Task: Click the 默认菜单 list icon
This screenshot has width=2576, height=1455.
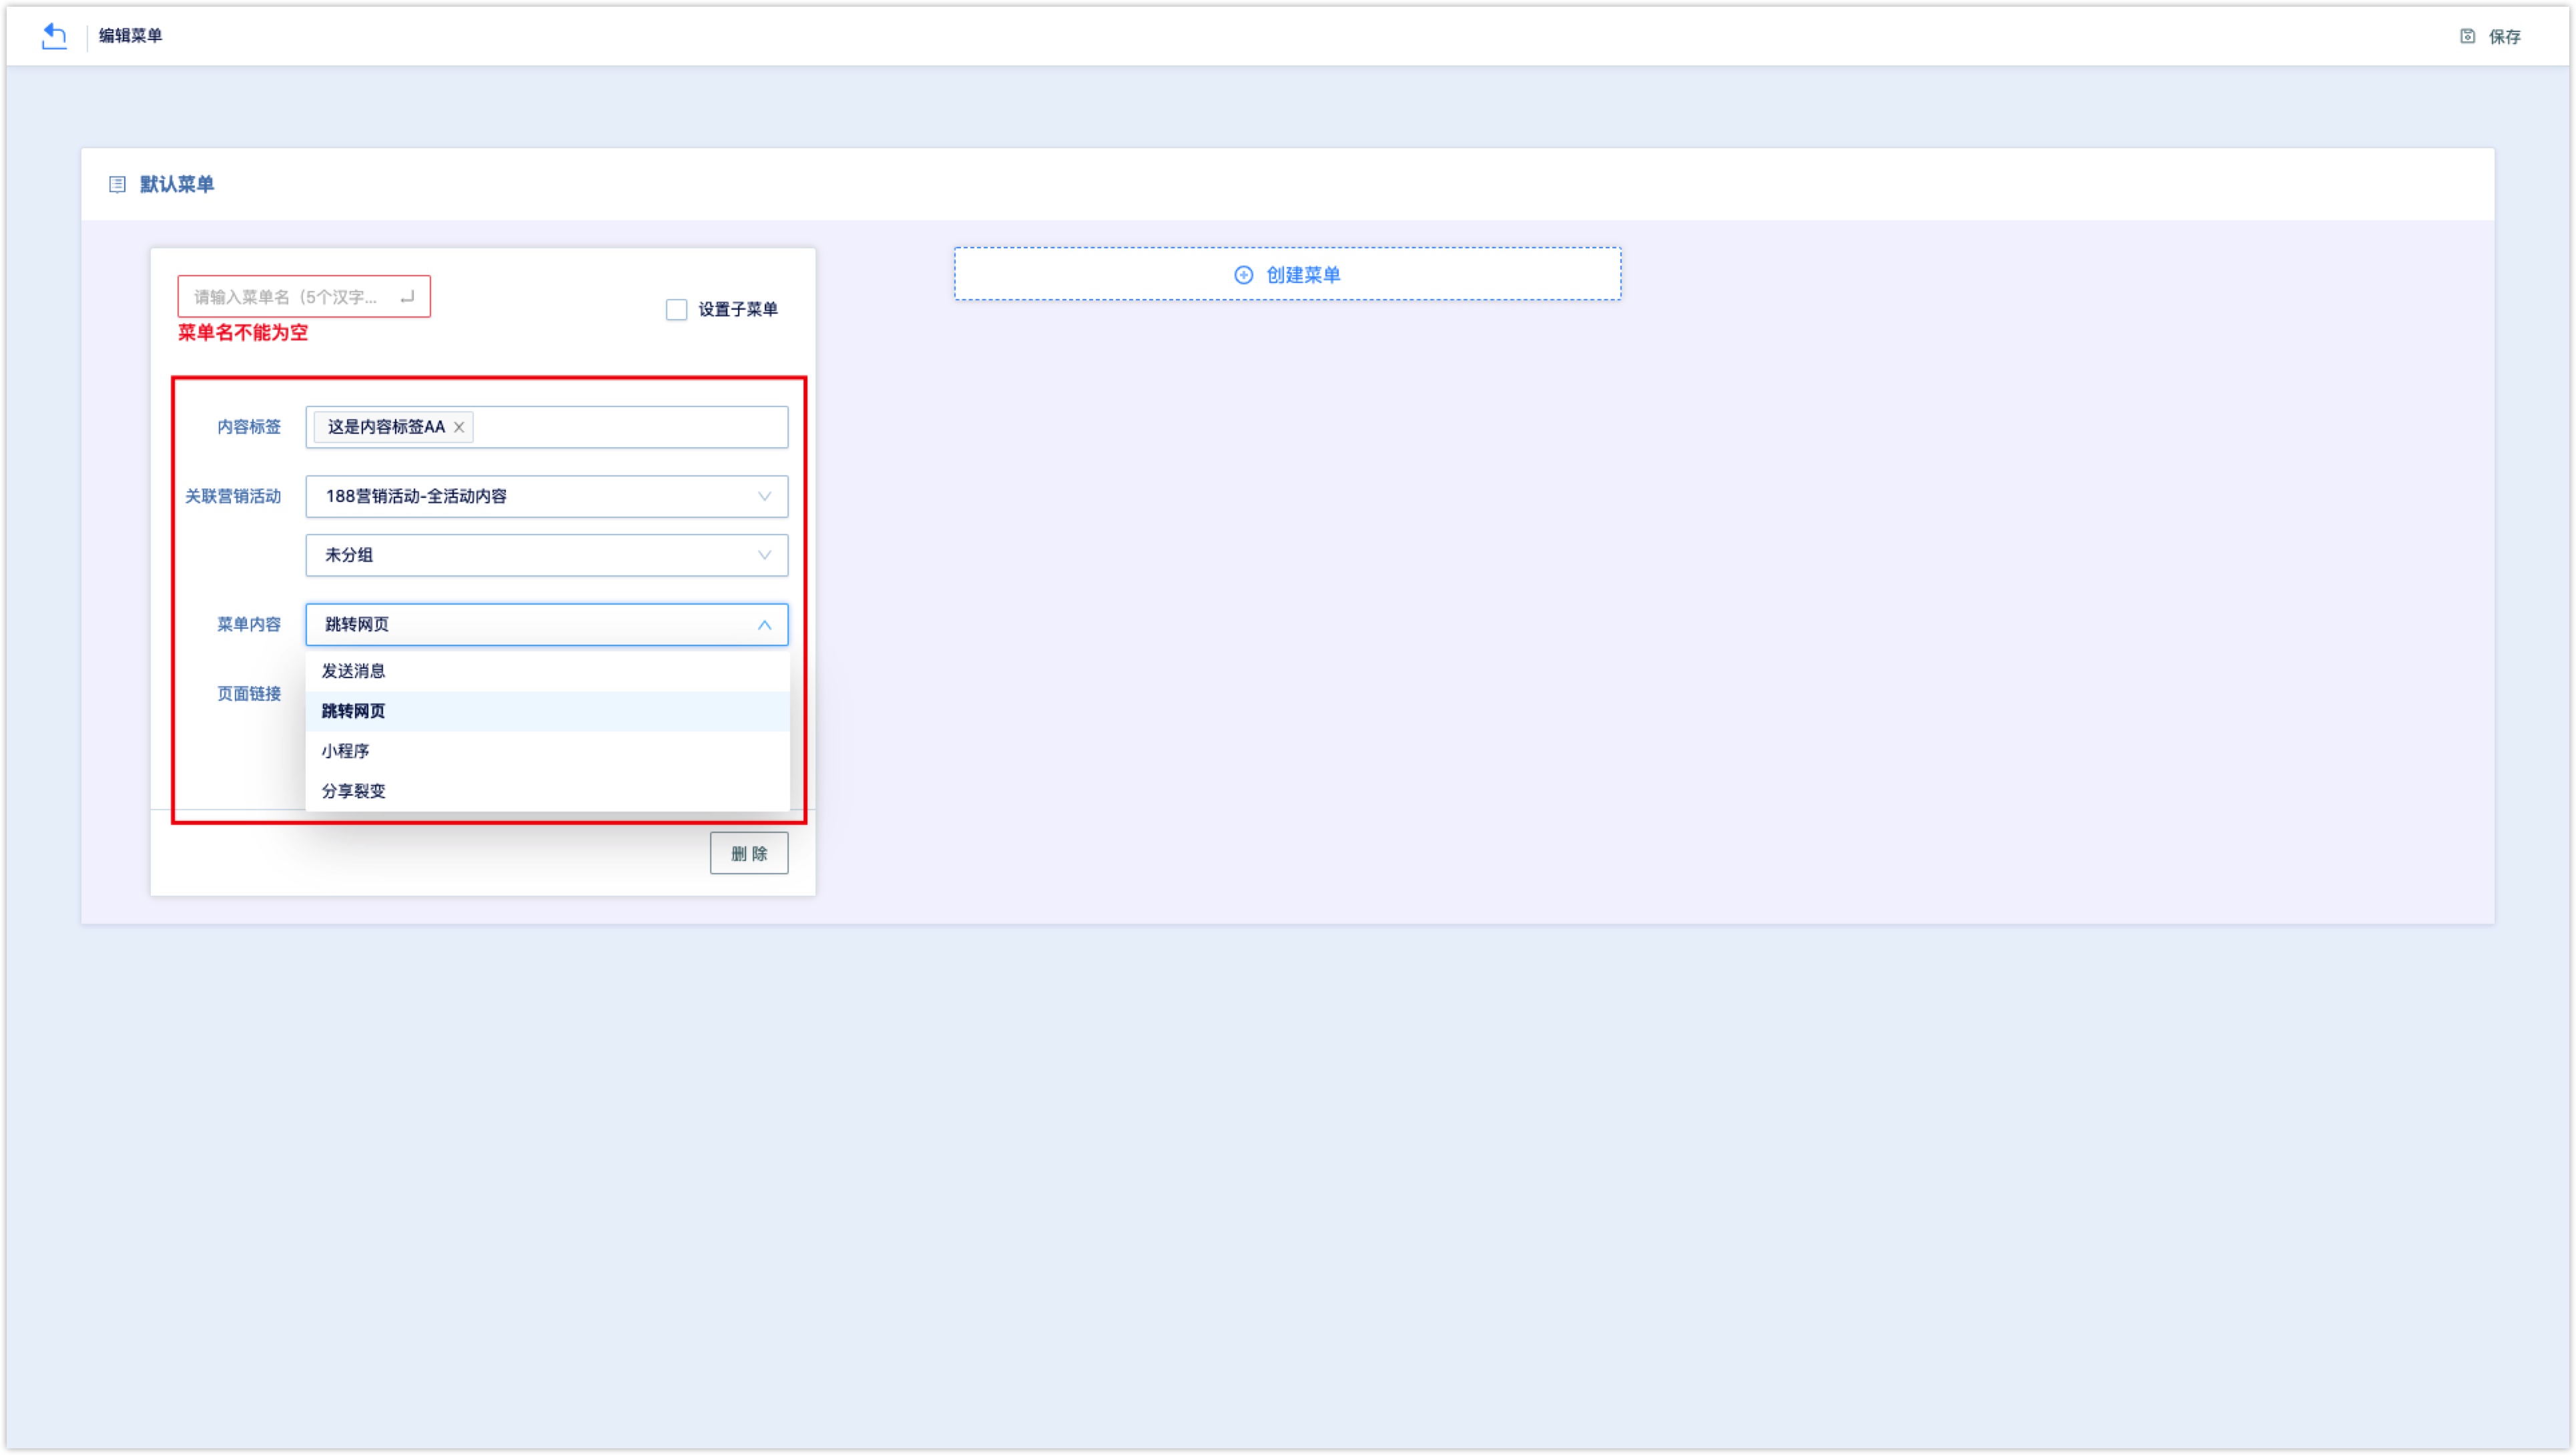Action: point(117,184)
